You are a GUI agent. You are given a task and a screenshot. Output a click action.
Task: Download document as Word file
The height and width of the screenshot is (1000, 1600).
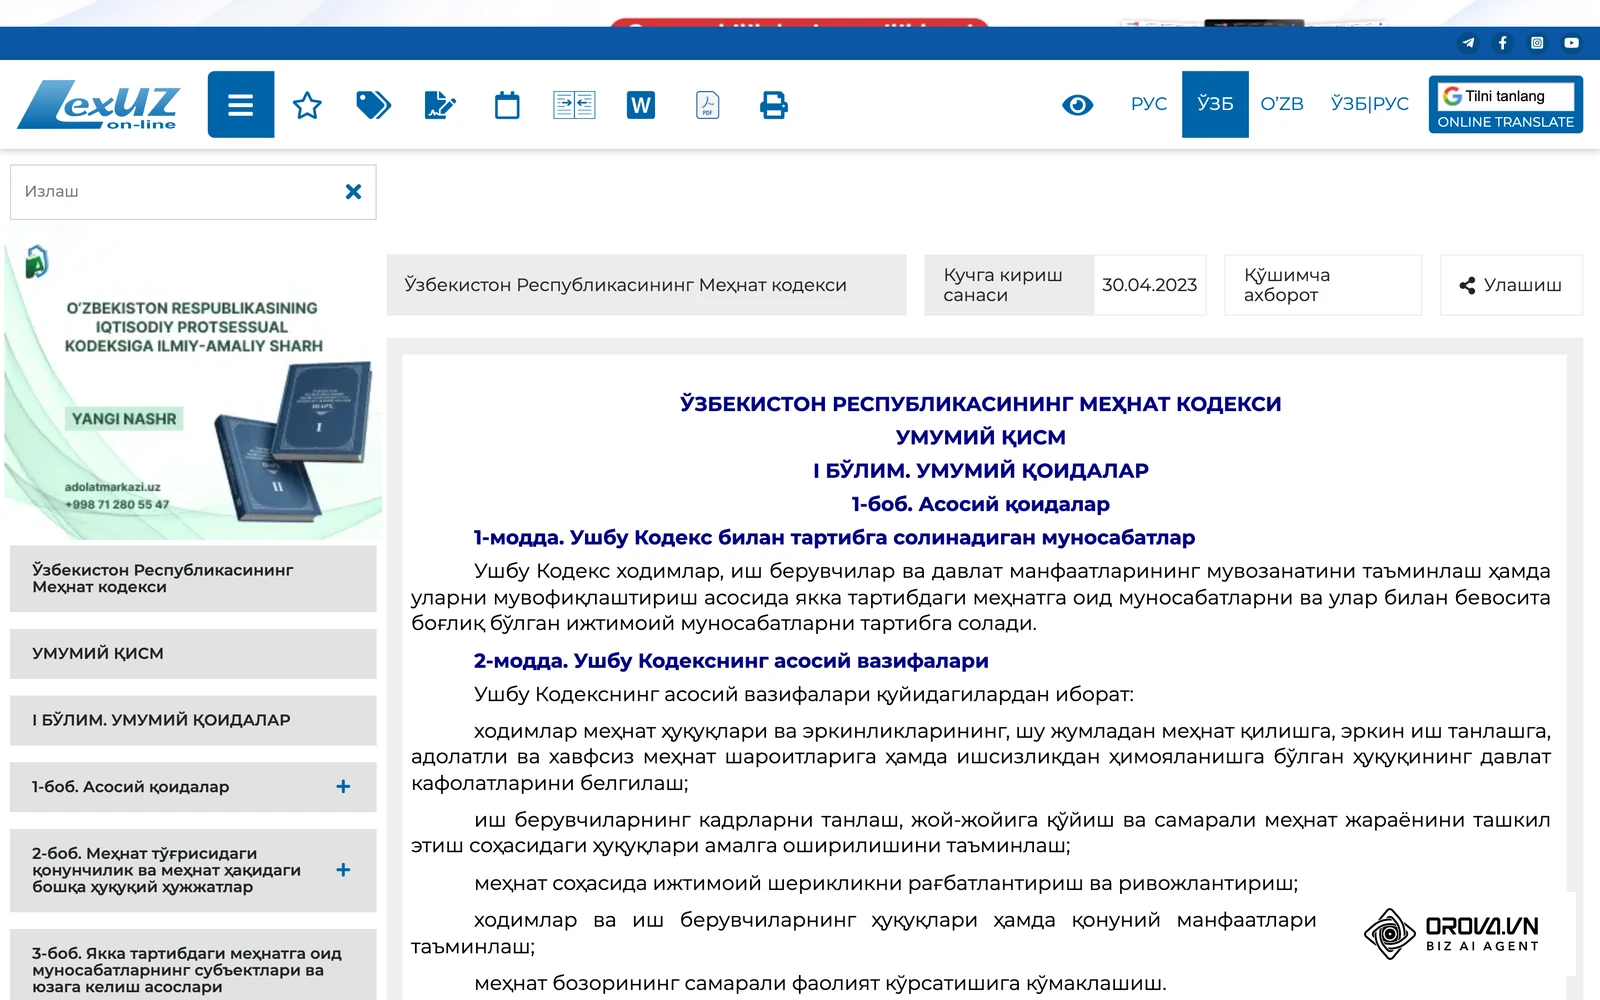click(641, 104)
